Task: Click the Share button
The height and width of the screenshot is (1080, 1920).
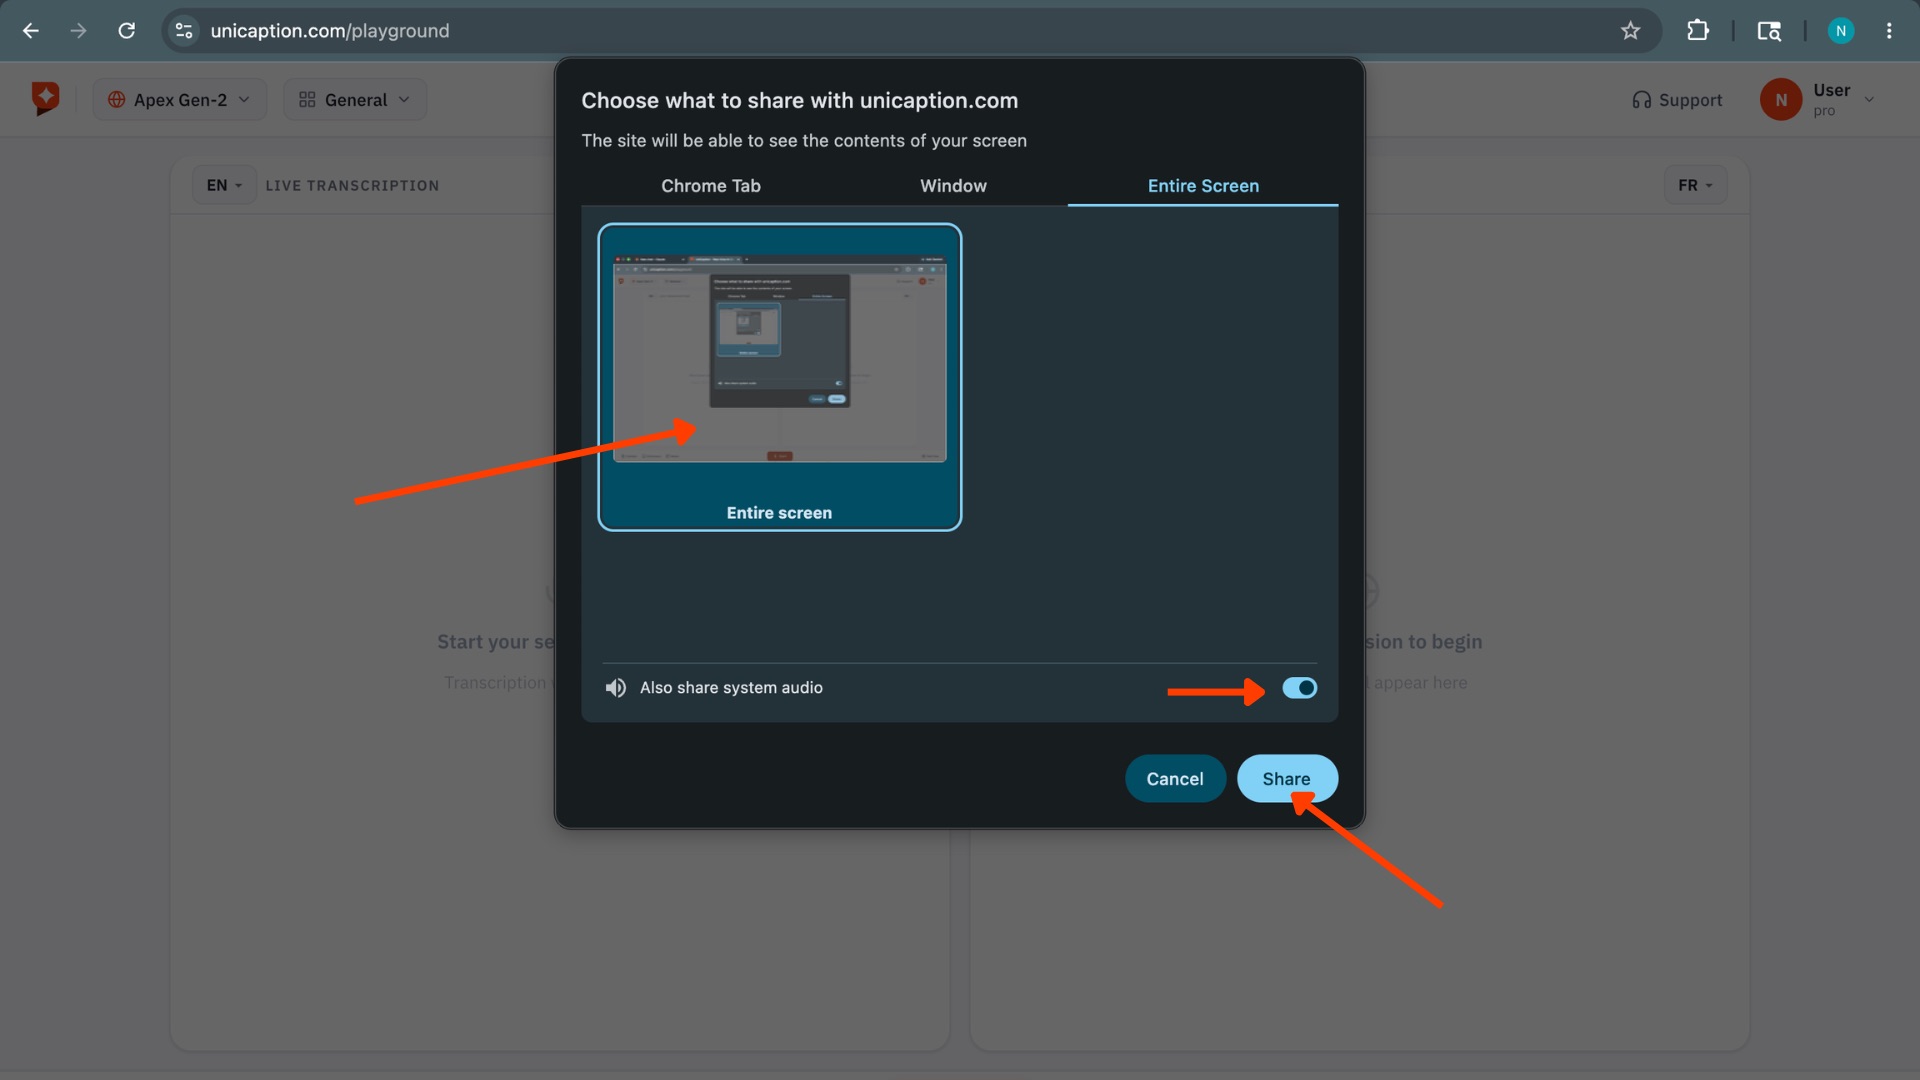Action: (x=1287, y=779)
